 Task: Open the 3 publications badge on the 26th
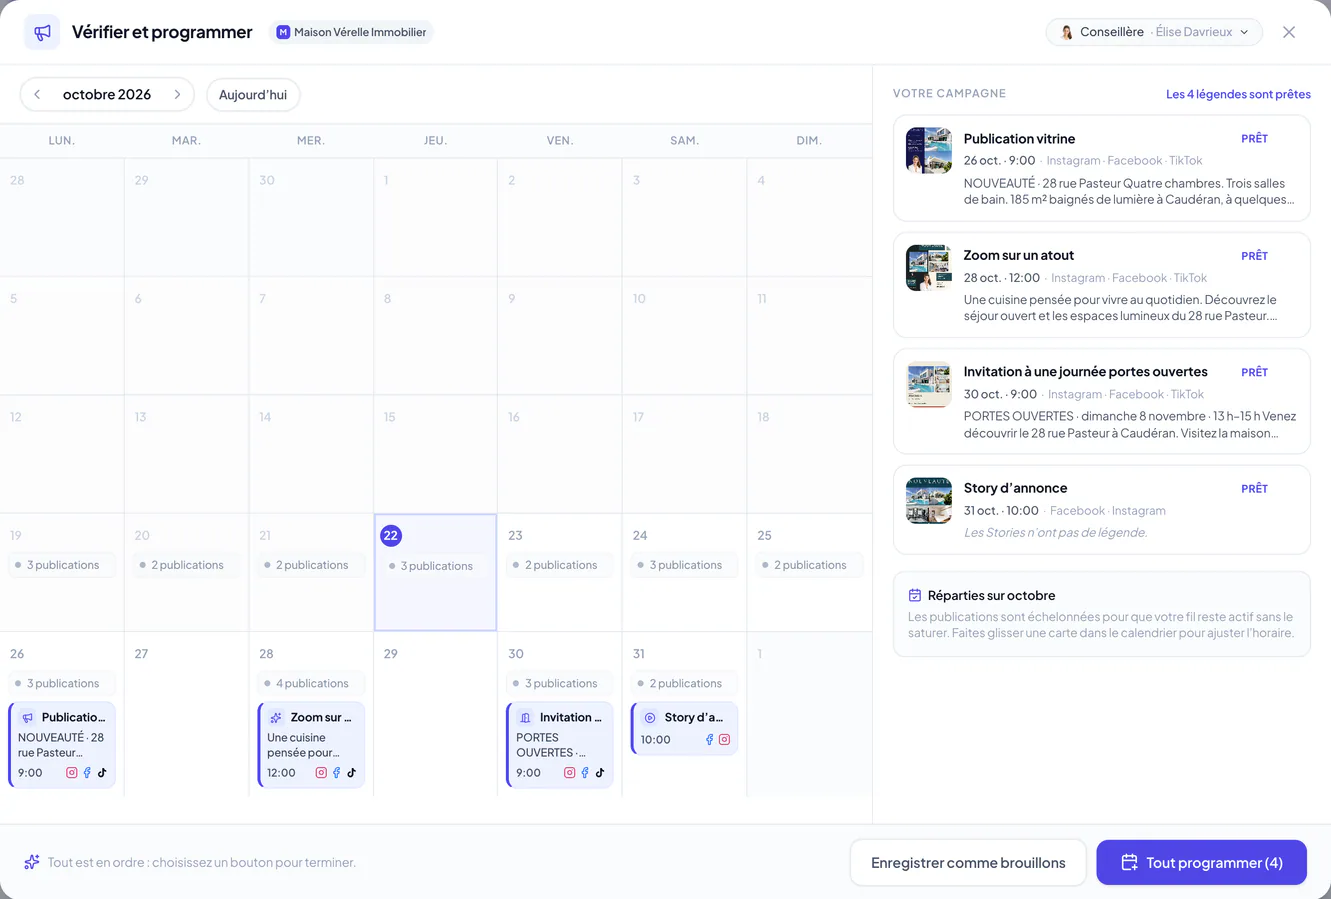pyautogui.click(x=62, y=683)
